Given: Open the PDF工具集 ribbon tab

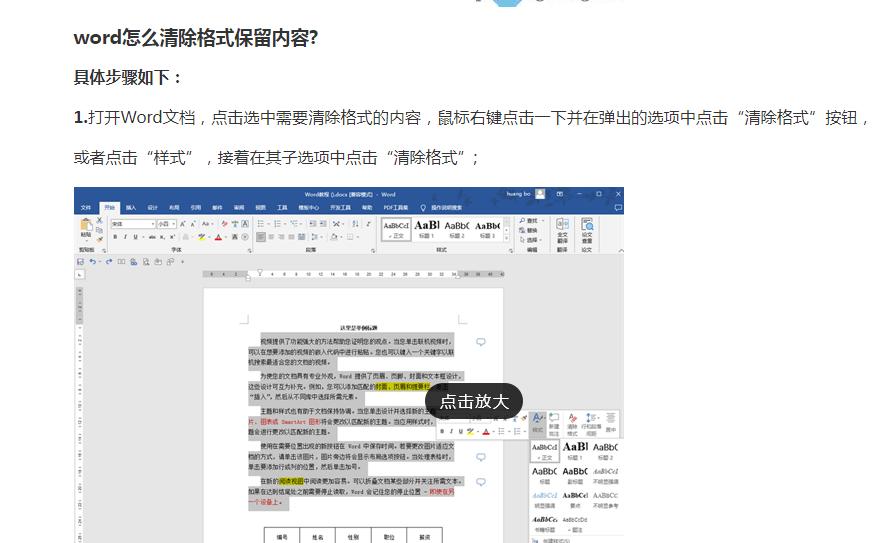Looking at the screenshot, I should pos(395,208).
